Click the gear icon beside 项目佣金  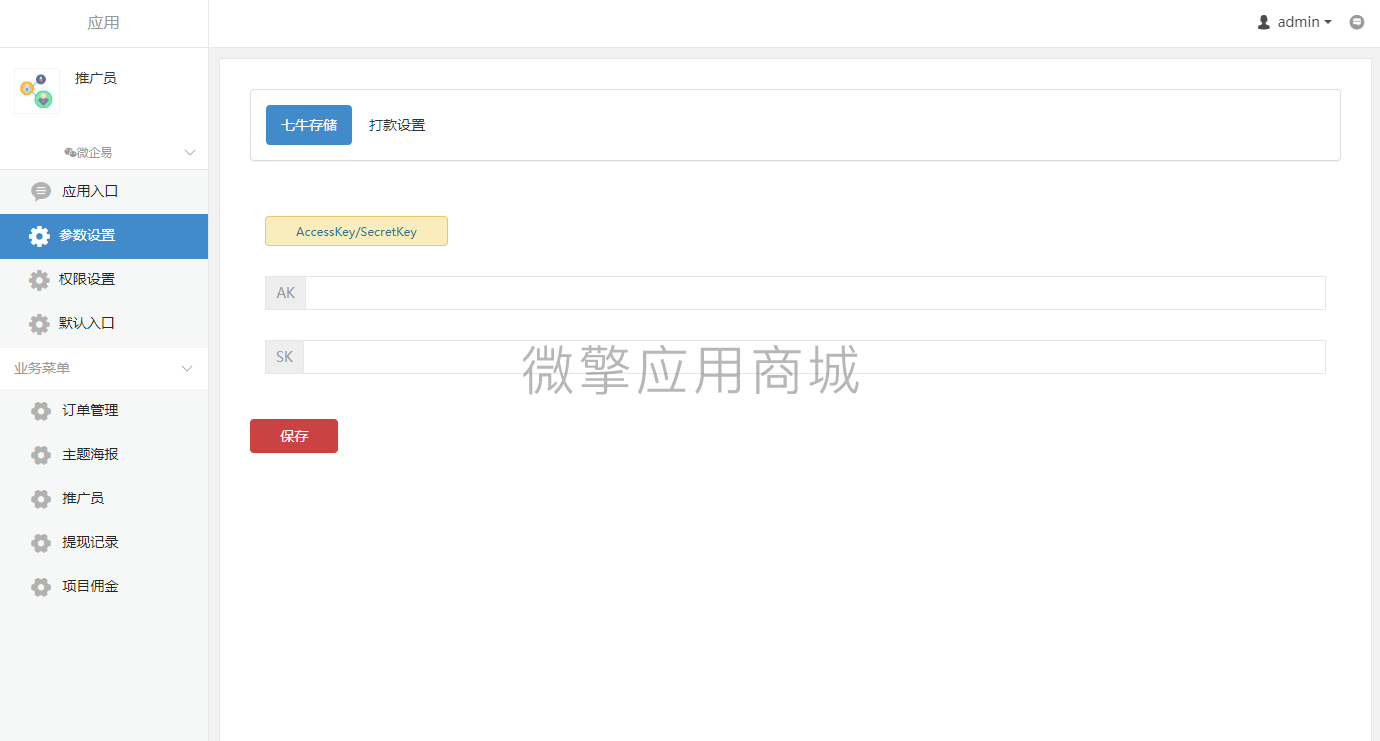[x=41, y=587]
